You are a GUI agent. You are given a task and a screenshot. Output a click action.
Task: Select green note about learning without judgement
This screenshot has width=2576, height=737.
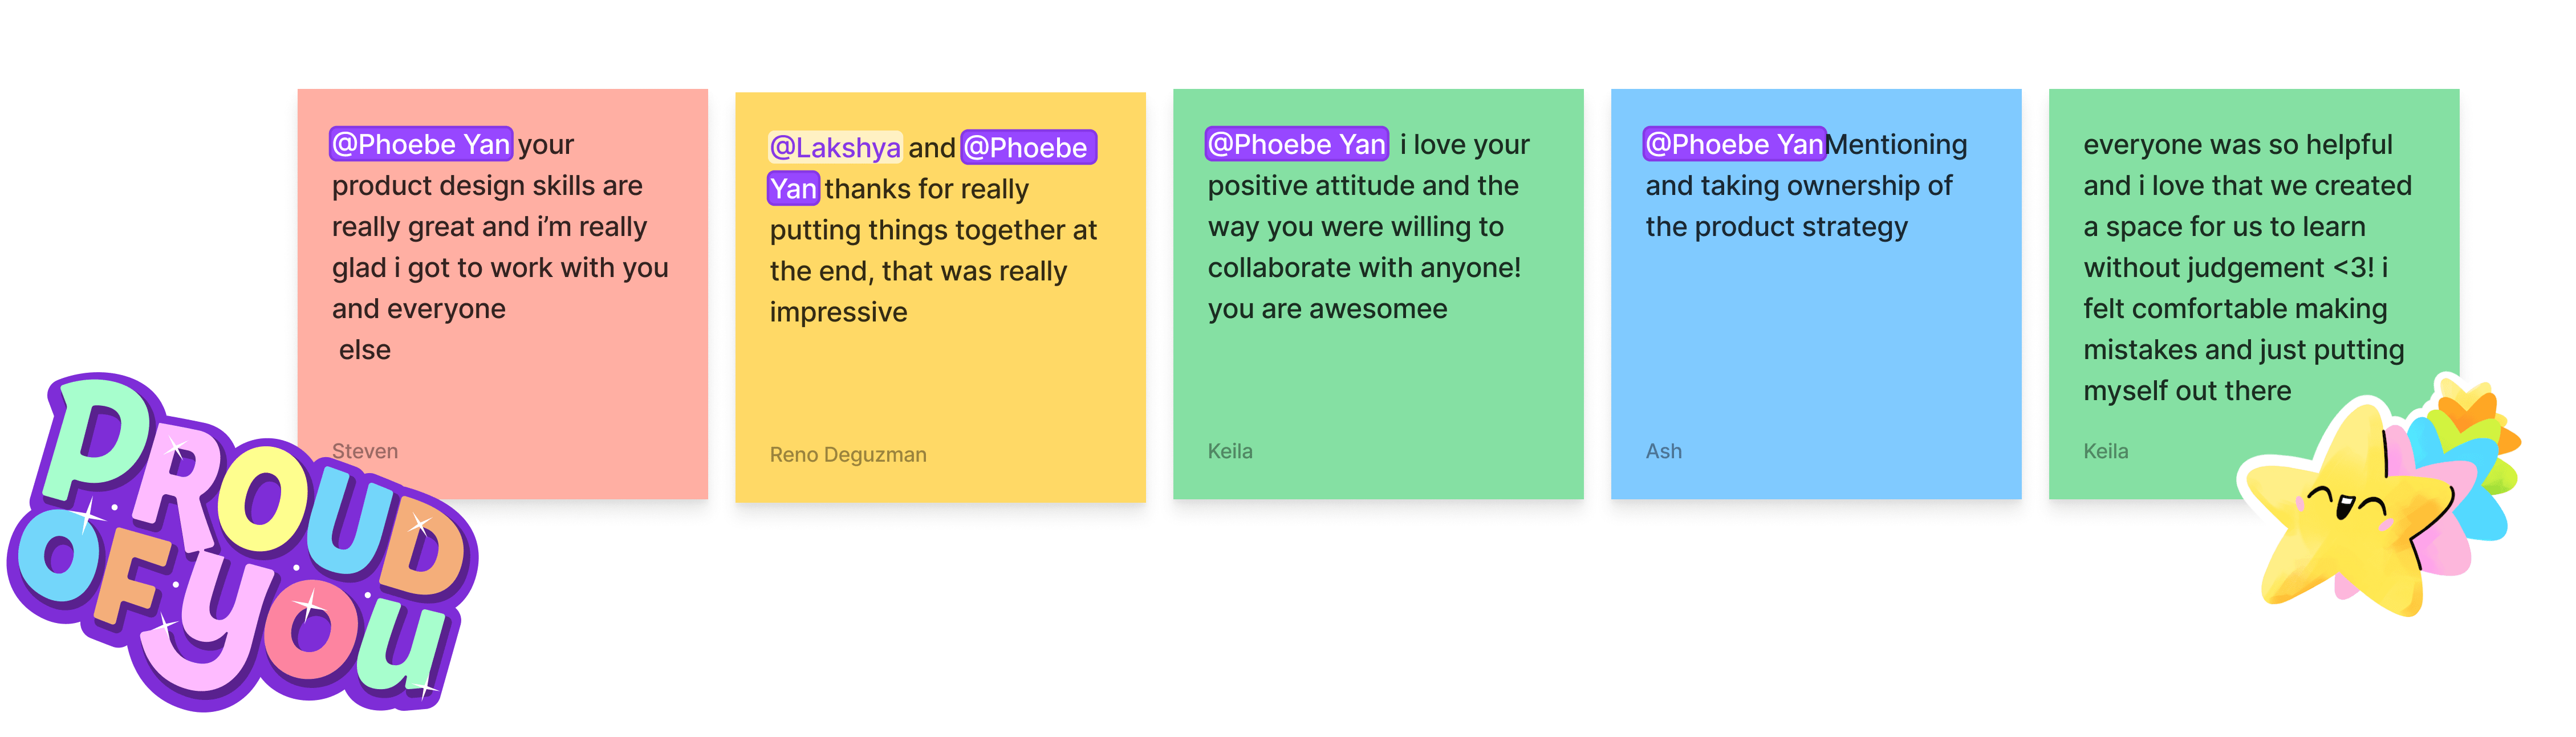coord(2254,294)
